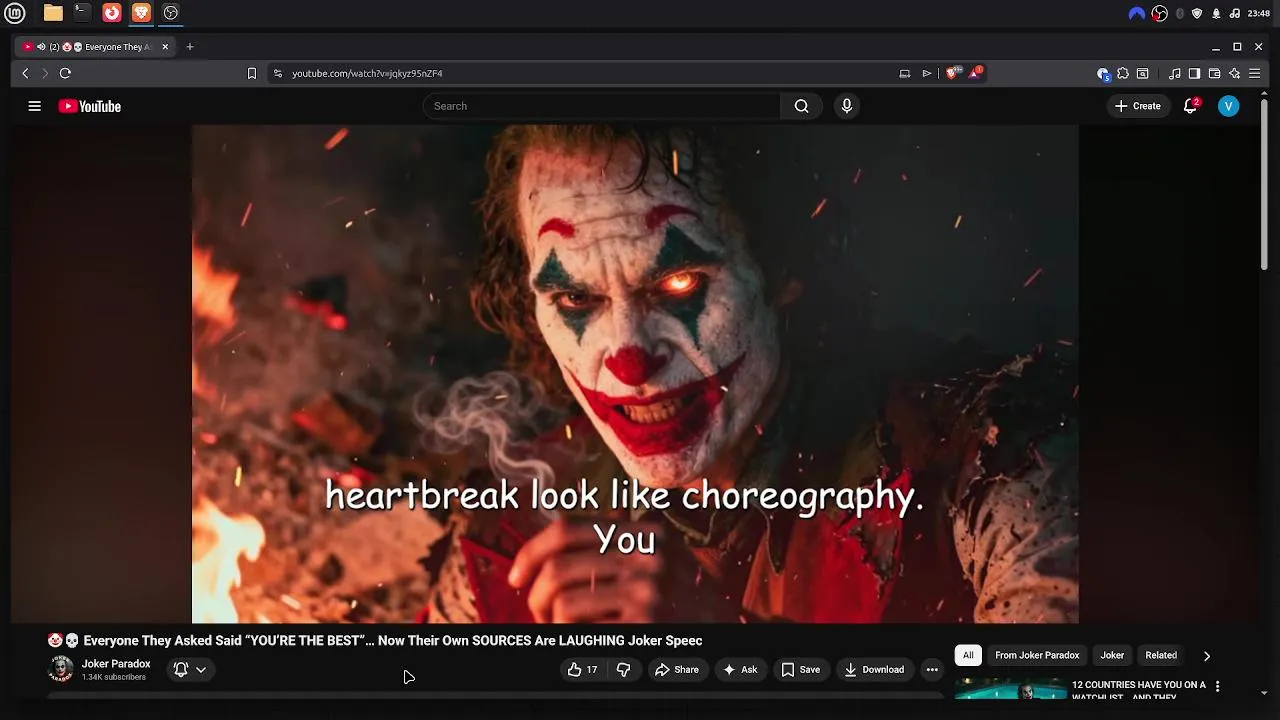Open Joker Paradox channel avatar

61,669
